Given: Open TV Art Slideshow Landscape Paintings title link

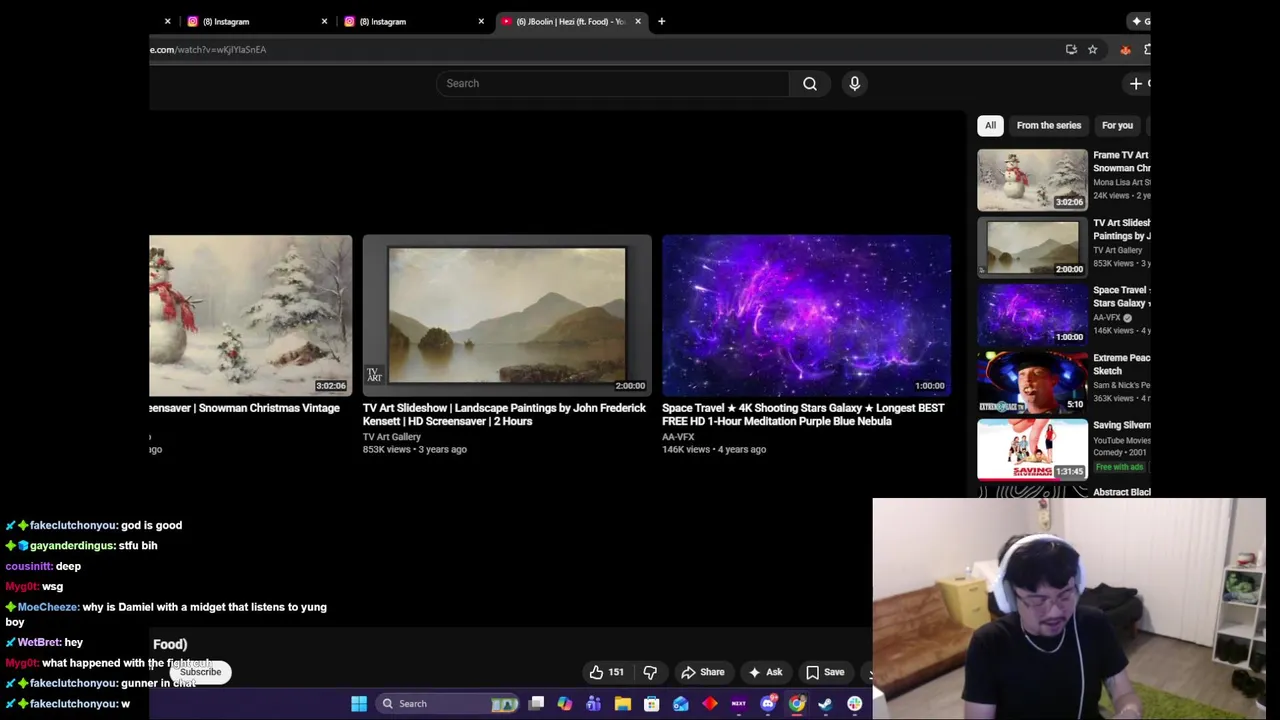Looking at the screenshot, I should point(504,415).
